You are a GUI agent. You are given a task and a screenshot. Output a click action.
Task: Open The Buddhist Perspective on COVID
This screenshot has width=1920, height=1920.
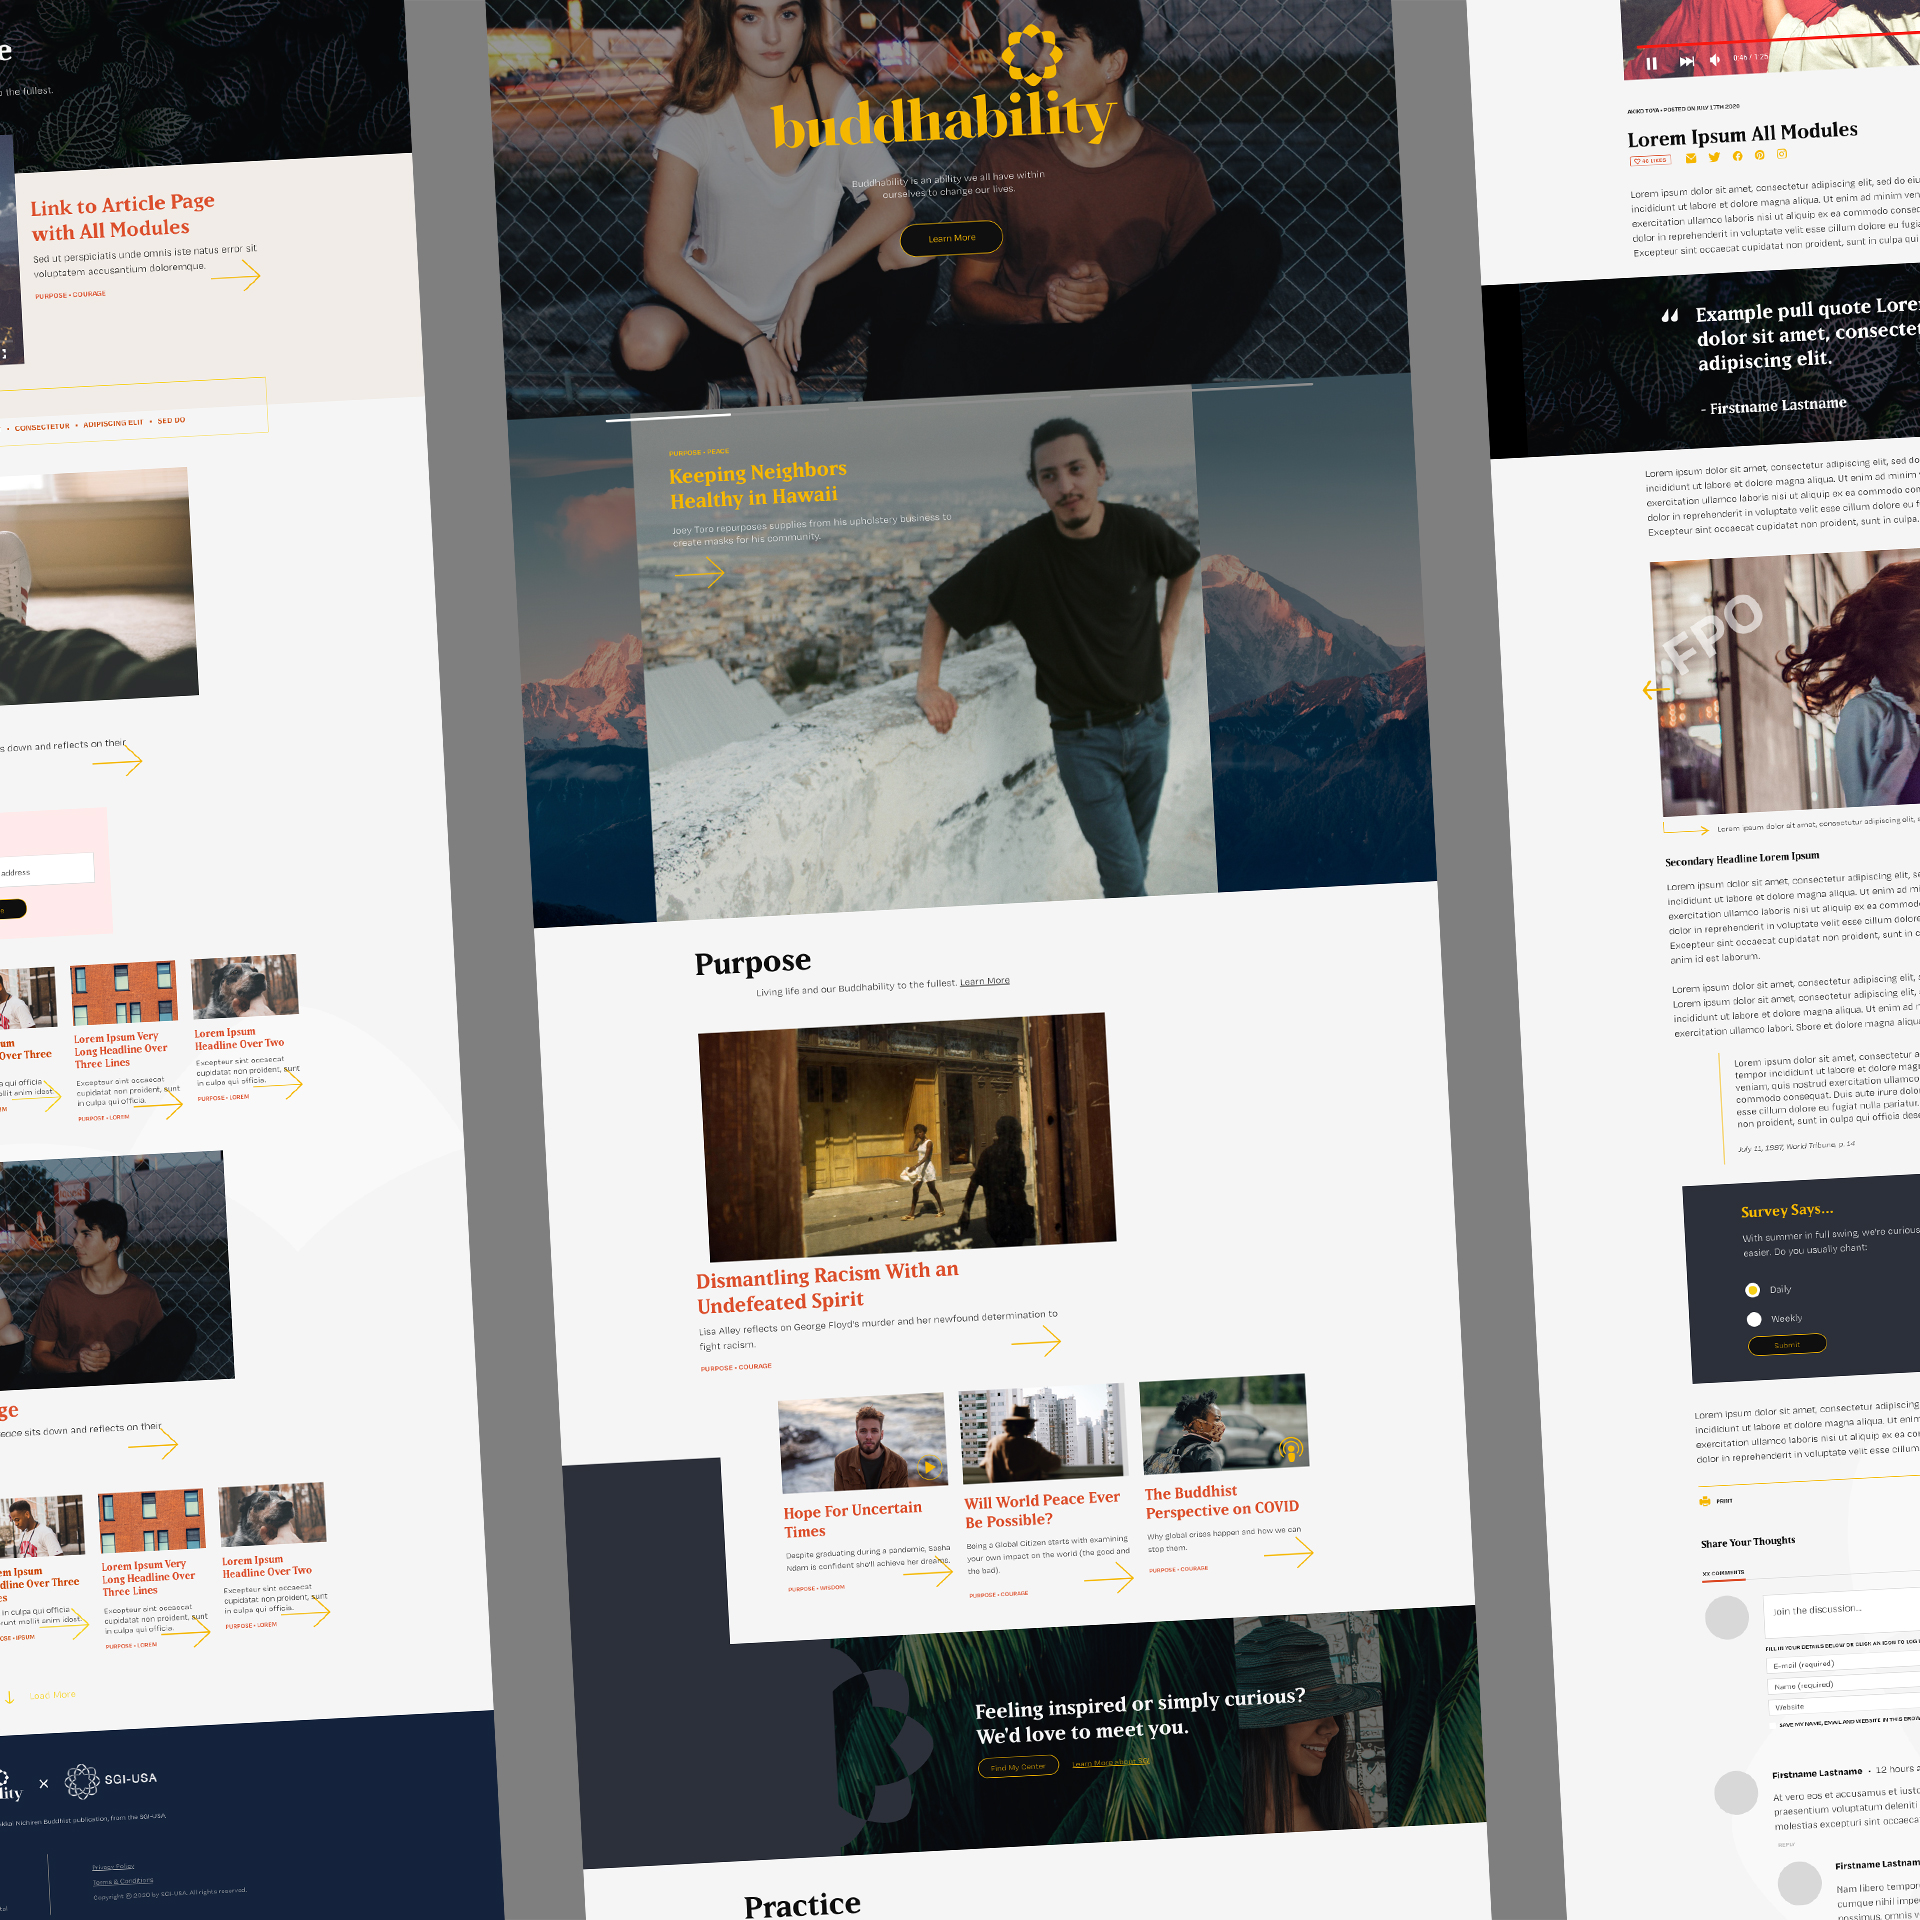tap(1222, 1501)
